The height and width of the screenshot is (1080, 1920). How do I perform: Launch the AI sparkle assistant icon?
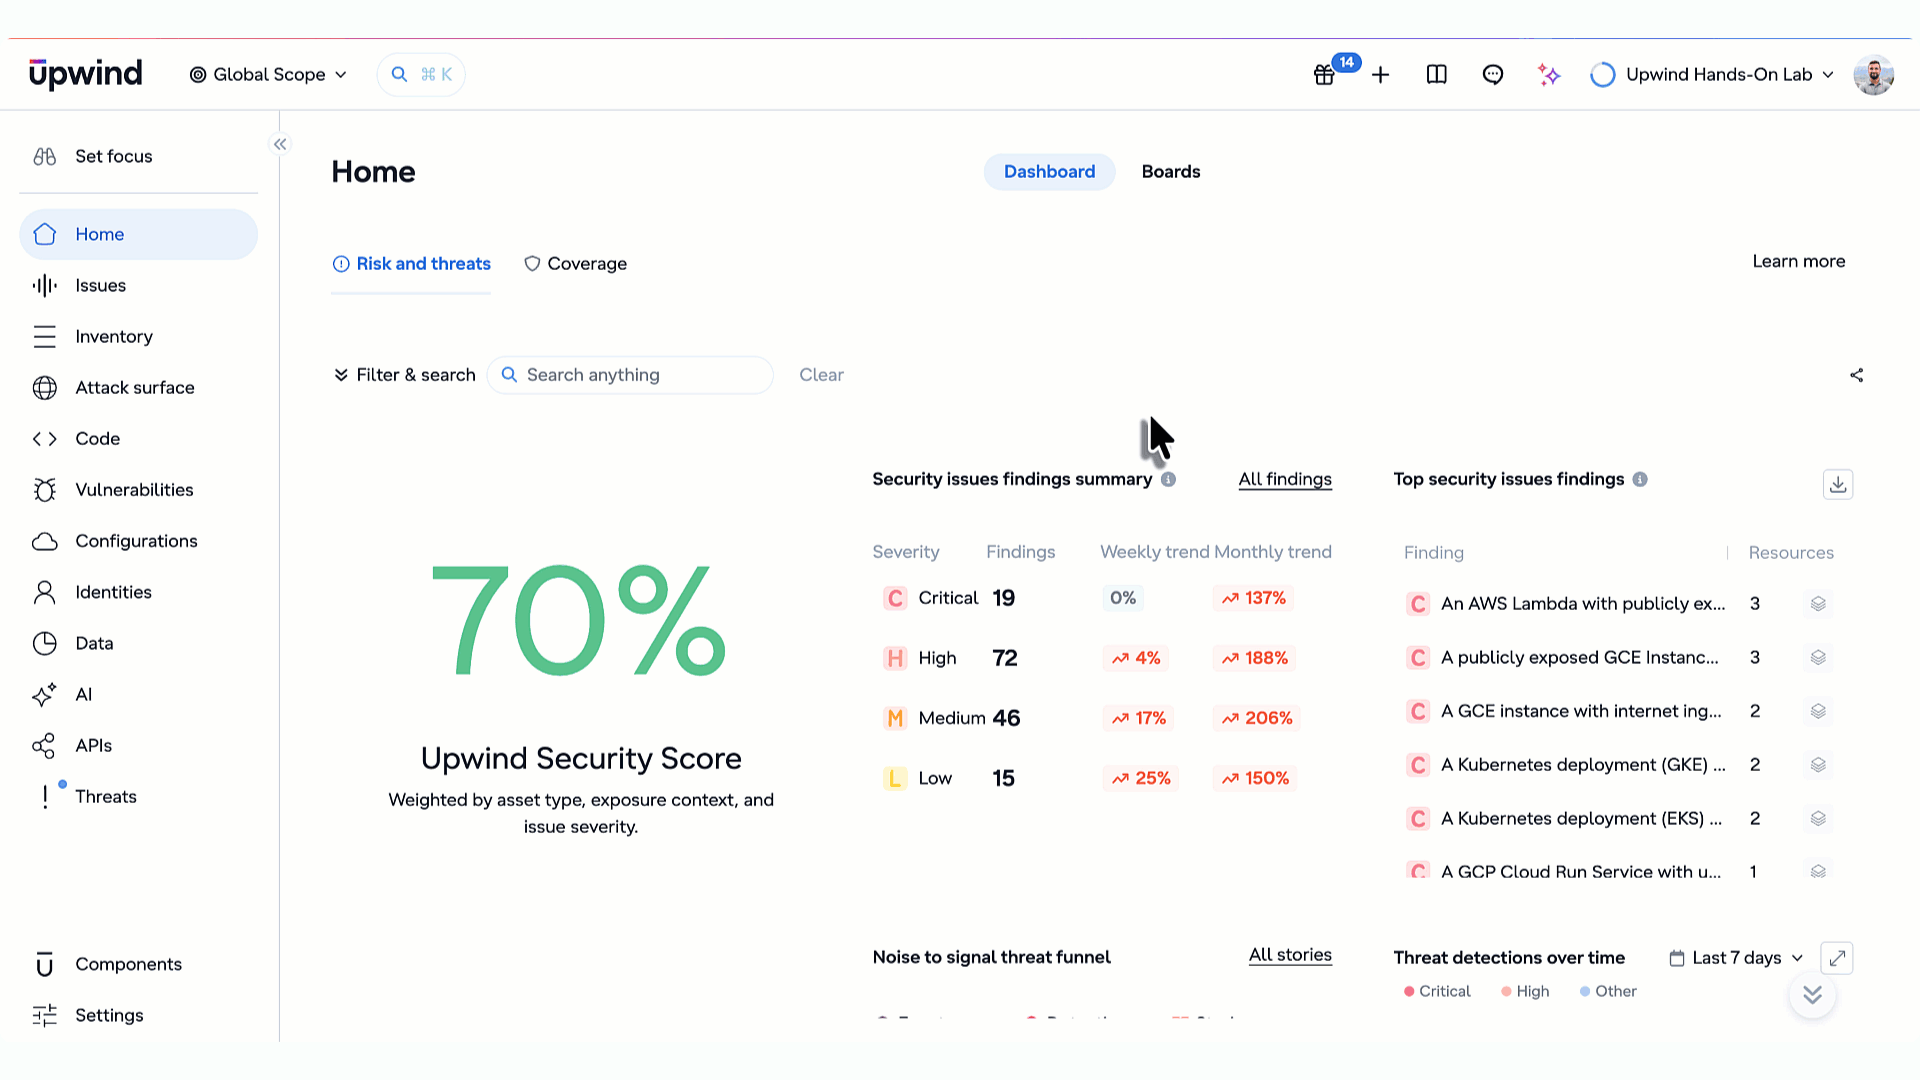(1549, 75)
